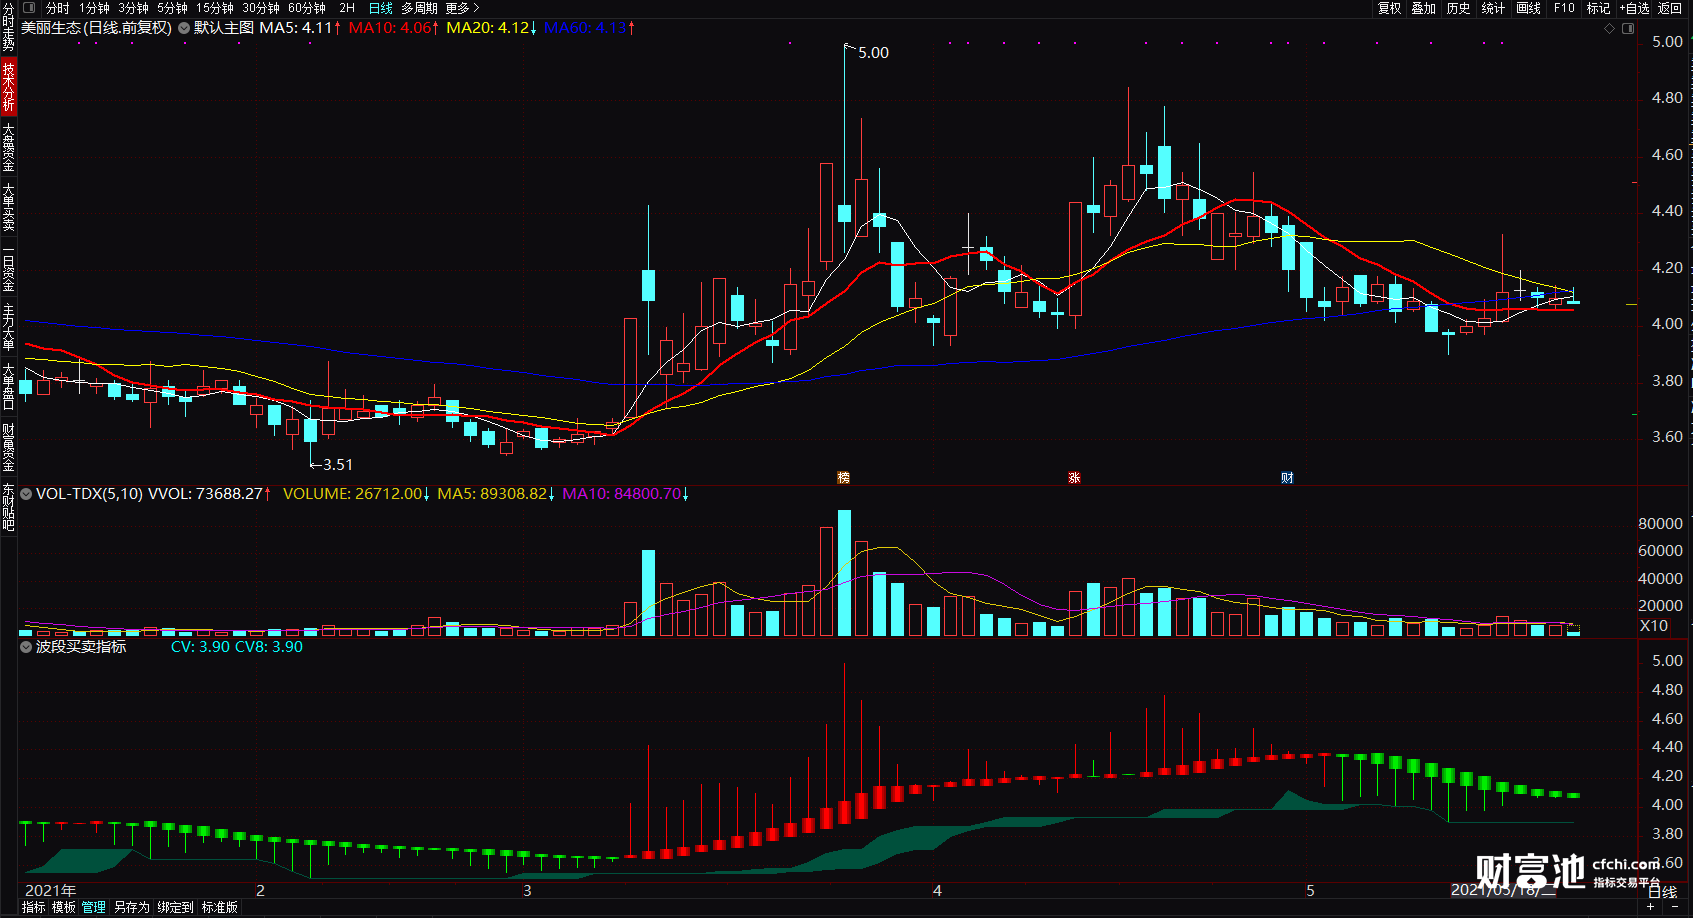Add stock via +自选 button
Screen dimensions: 1693x918
coord(1634,8)
